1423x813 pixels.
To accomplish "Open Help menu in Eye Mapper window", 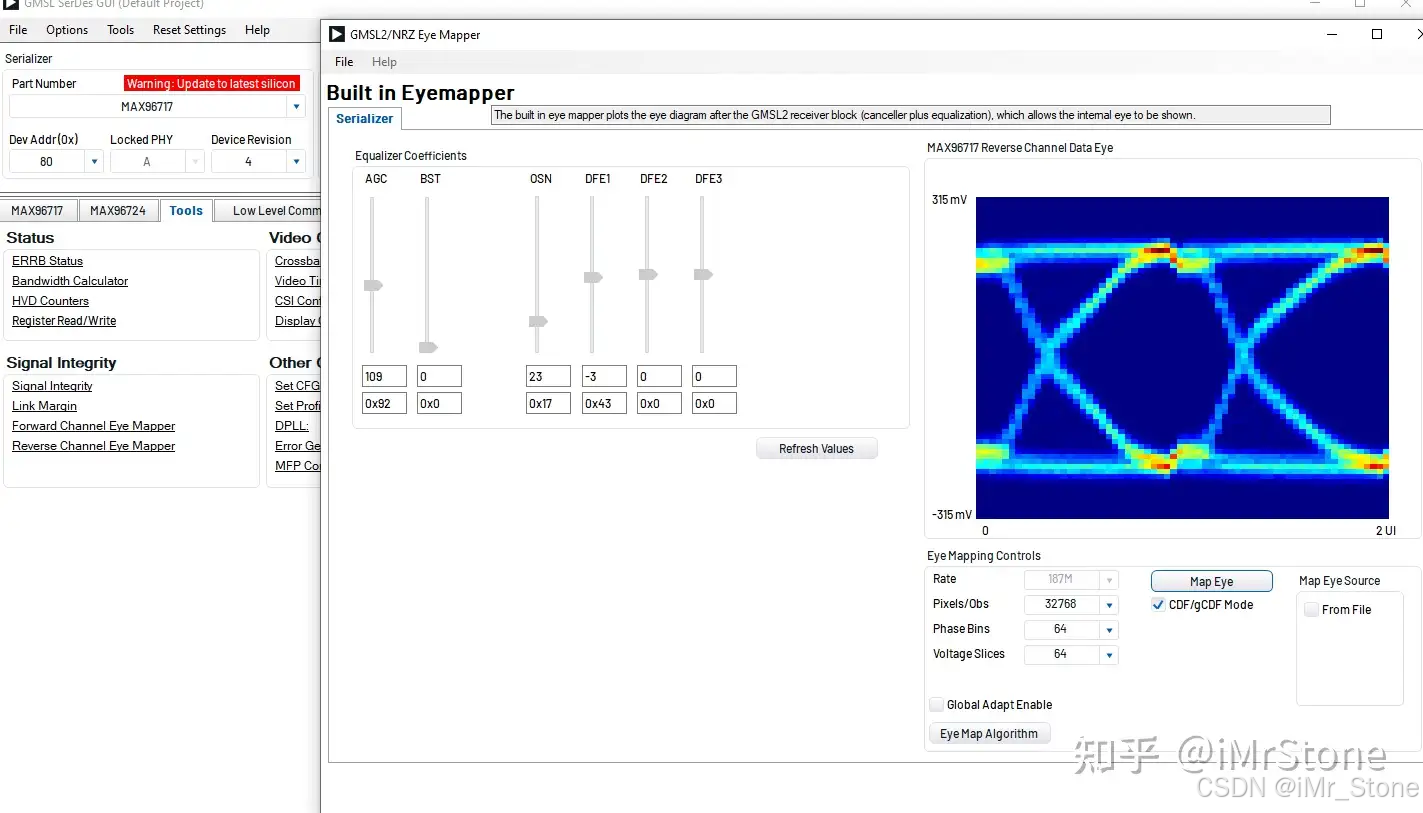I will pos(384,62).
